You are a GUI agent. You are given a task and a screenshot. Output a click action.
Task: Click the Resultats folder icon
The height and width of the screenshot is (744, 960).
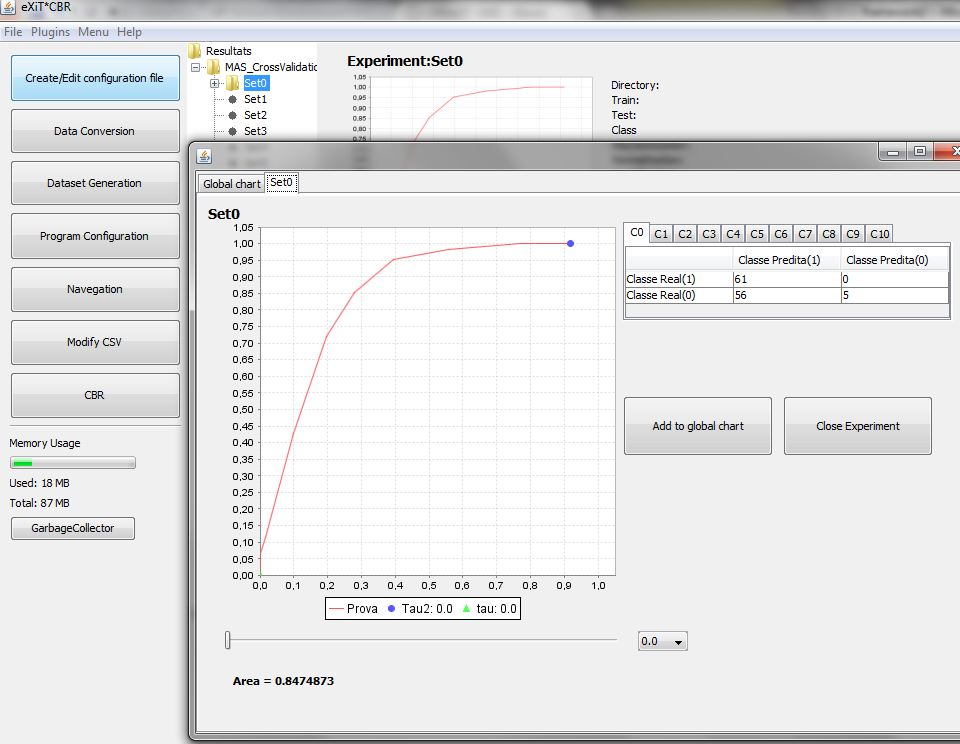[x=195, y=51]
